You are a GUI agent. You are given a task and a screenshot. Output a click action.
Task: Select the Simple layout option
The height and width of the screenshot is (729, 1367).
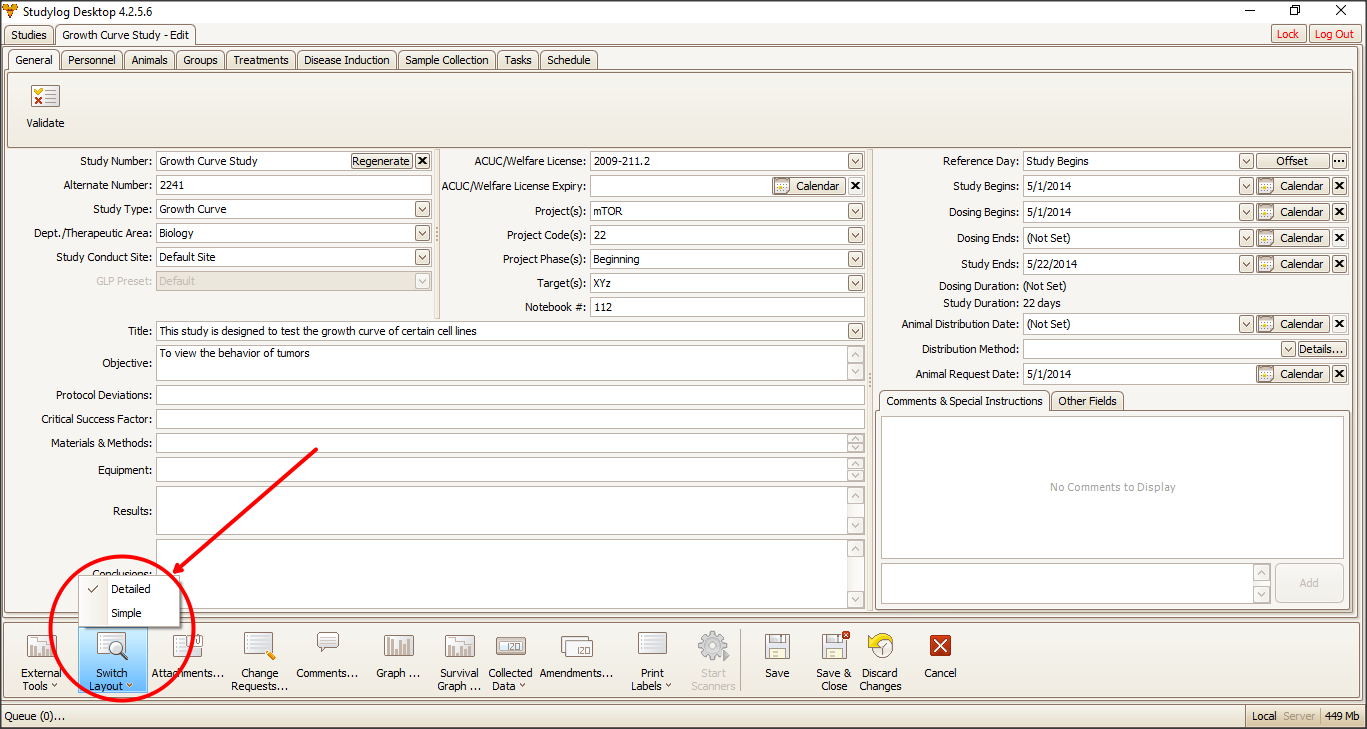(x=130, y=613)
